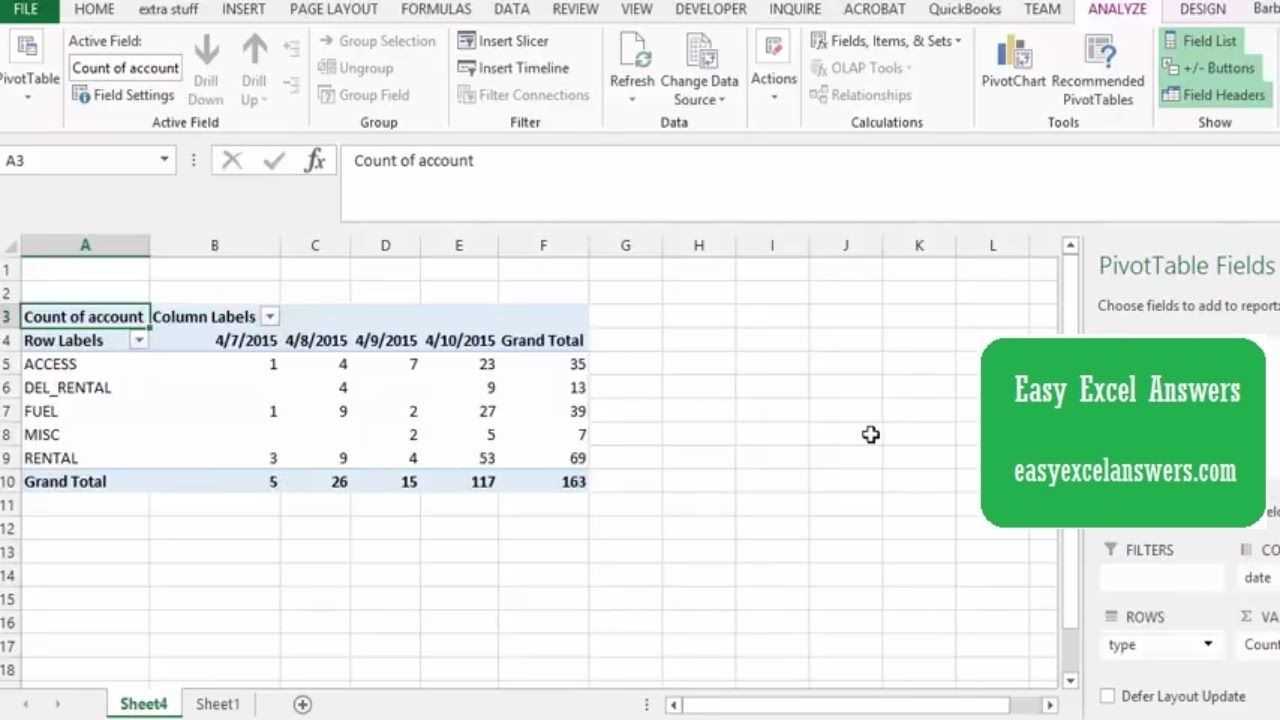Insert a PivotChart
The height and width of the screenshot is (720, 1280).
[x=1013, y=62]
